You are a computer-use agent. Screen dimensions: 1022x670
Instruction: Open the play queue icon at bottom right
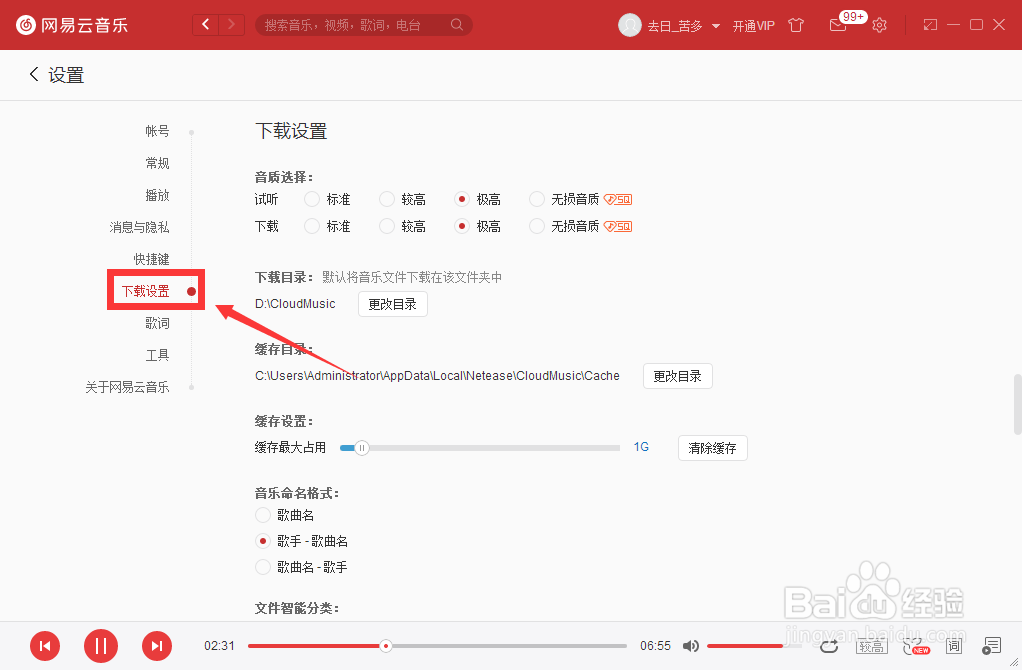click(x=991, y=646)
